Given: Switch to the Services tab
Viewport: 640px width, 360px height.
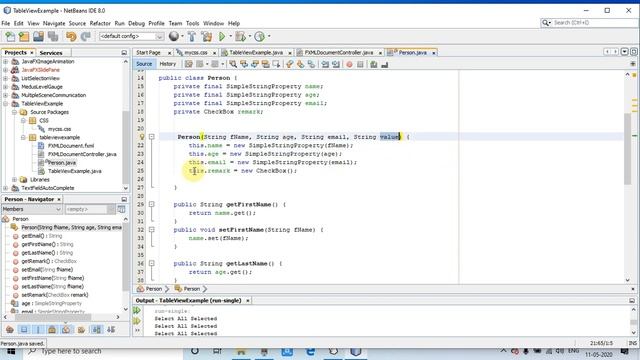Looking at the screenshot, I should 51,53.
